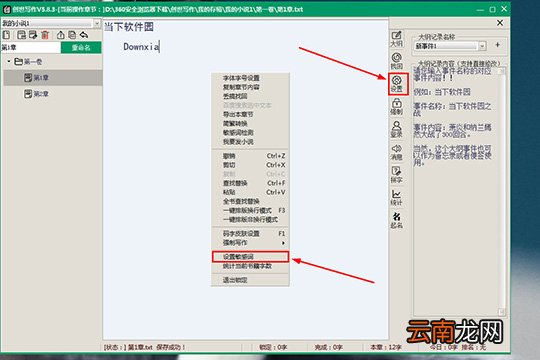Click the undo curved arrow icon
Screen dimensions: 540x360
point(84,35)
